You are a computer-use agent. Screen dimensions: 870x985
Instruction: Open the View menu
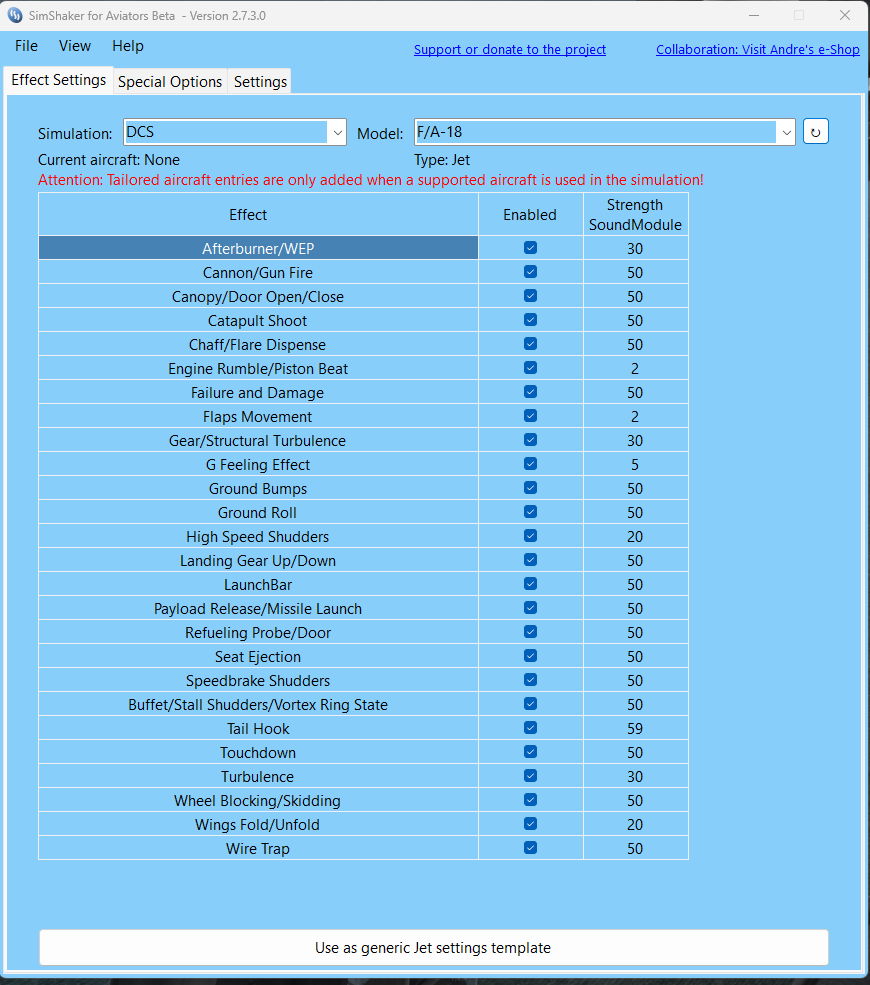(75, 46)
